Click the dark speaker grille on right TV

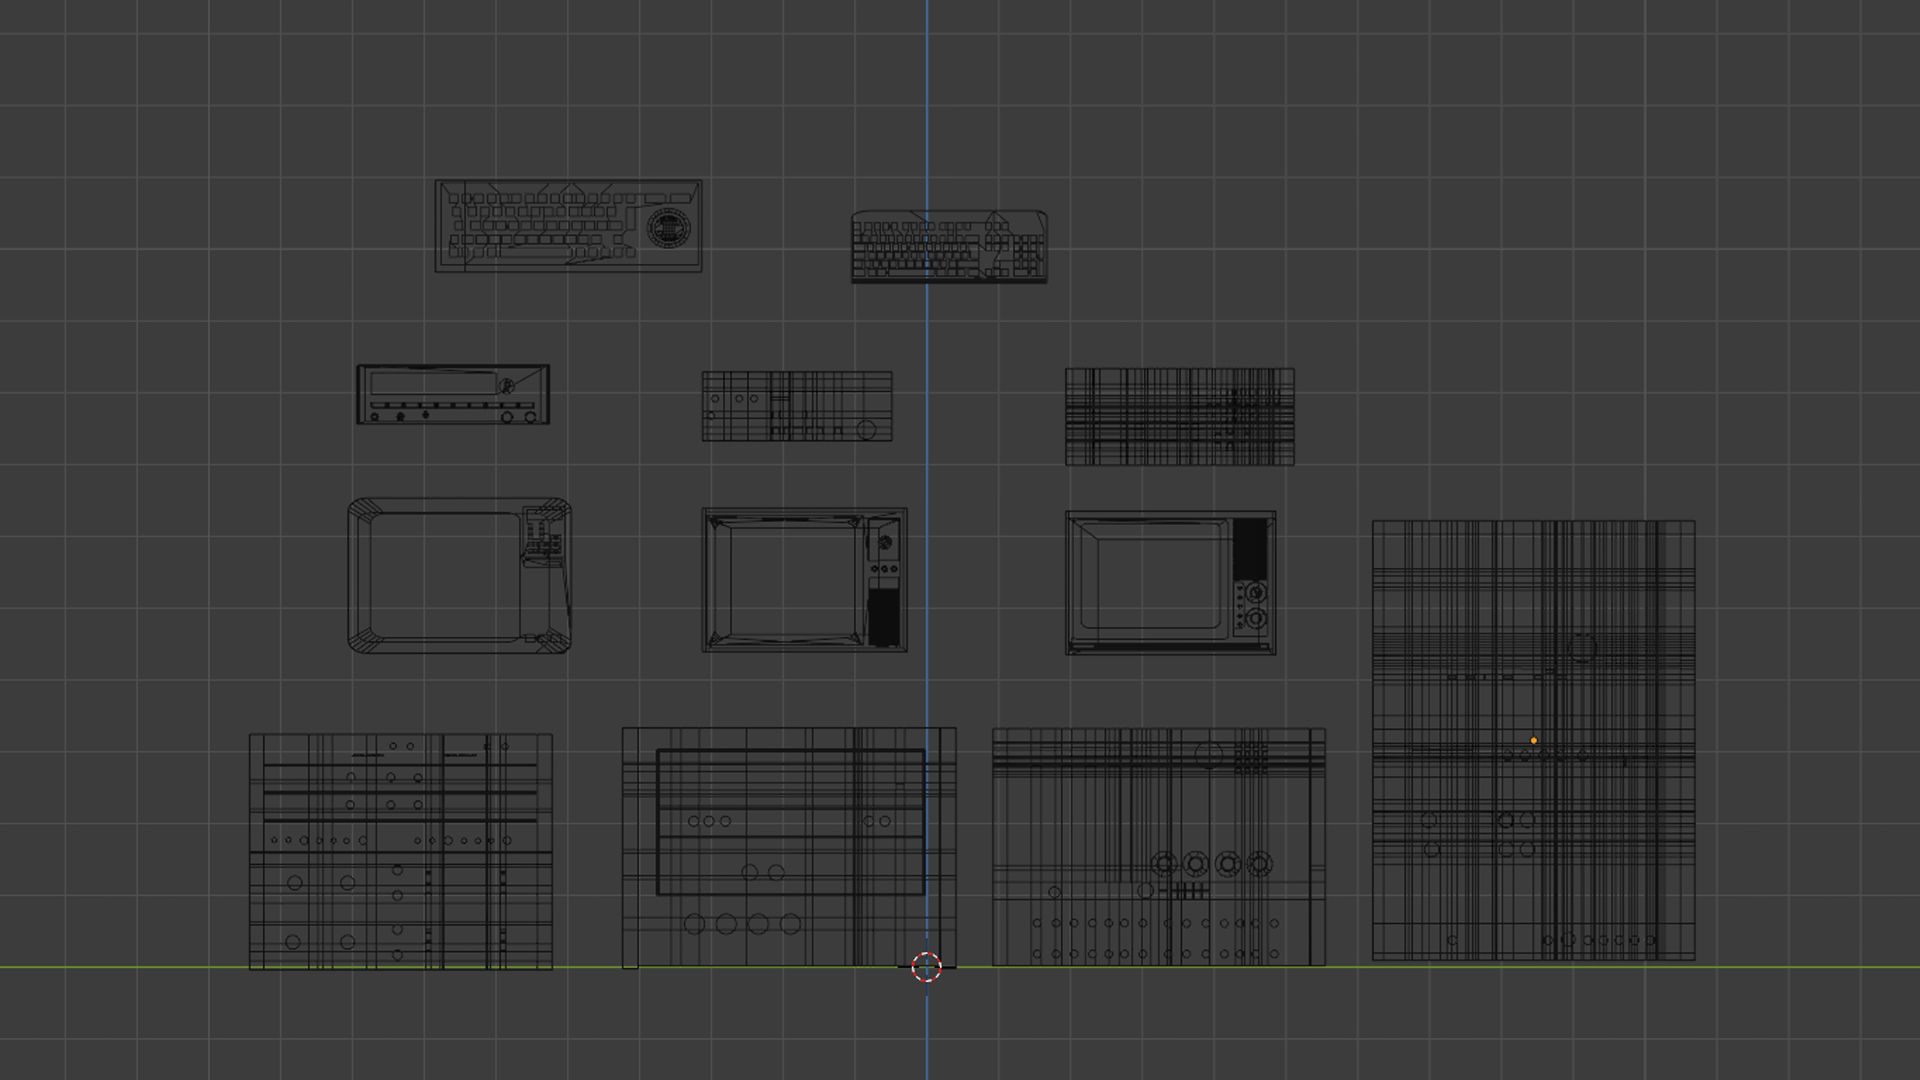[x=1250, y=547]
